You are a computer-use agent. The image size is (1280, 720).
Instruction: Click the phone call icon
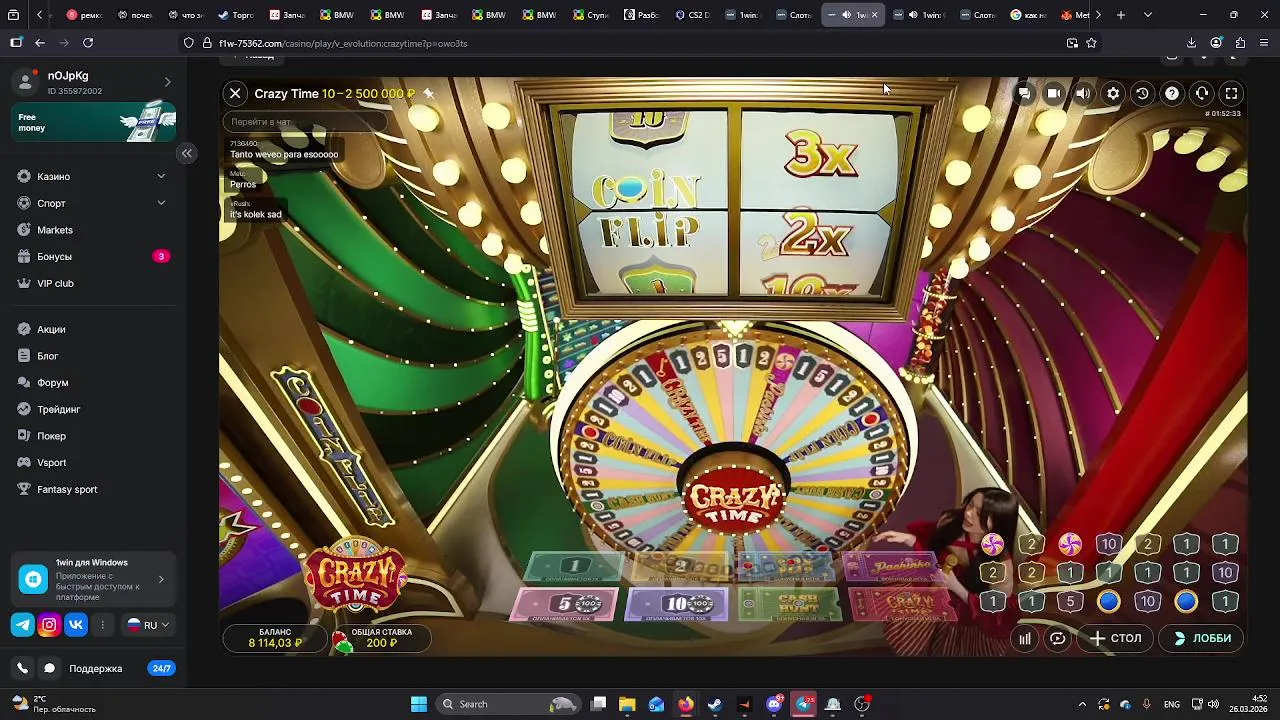pyautogui.click(x=22, y=668)
